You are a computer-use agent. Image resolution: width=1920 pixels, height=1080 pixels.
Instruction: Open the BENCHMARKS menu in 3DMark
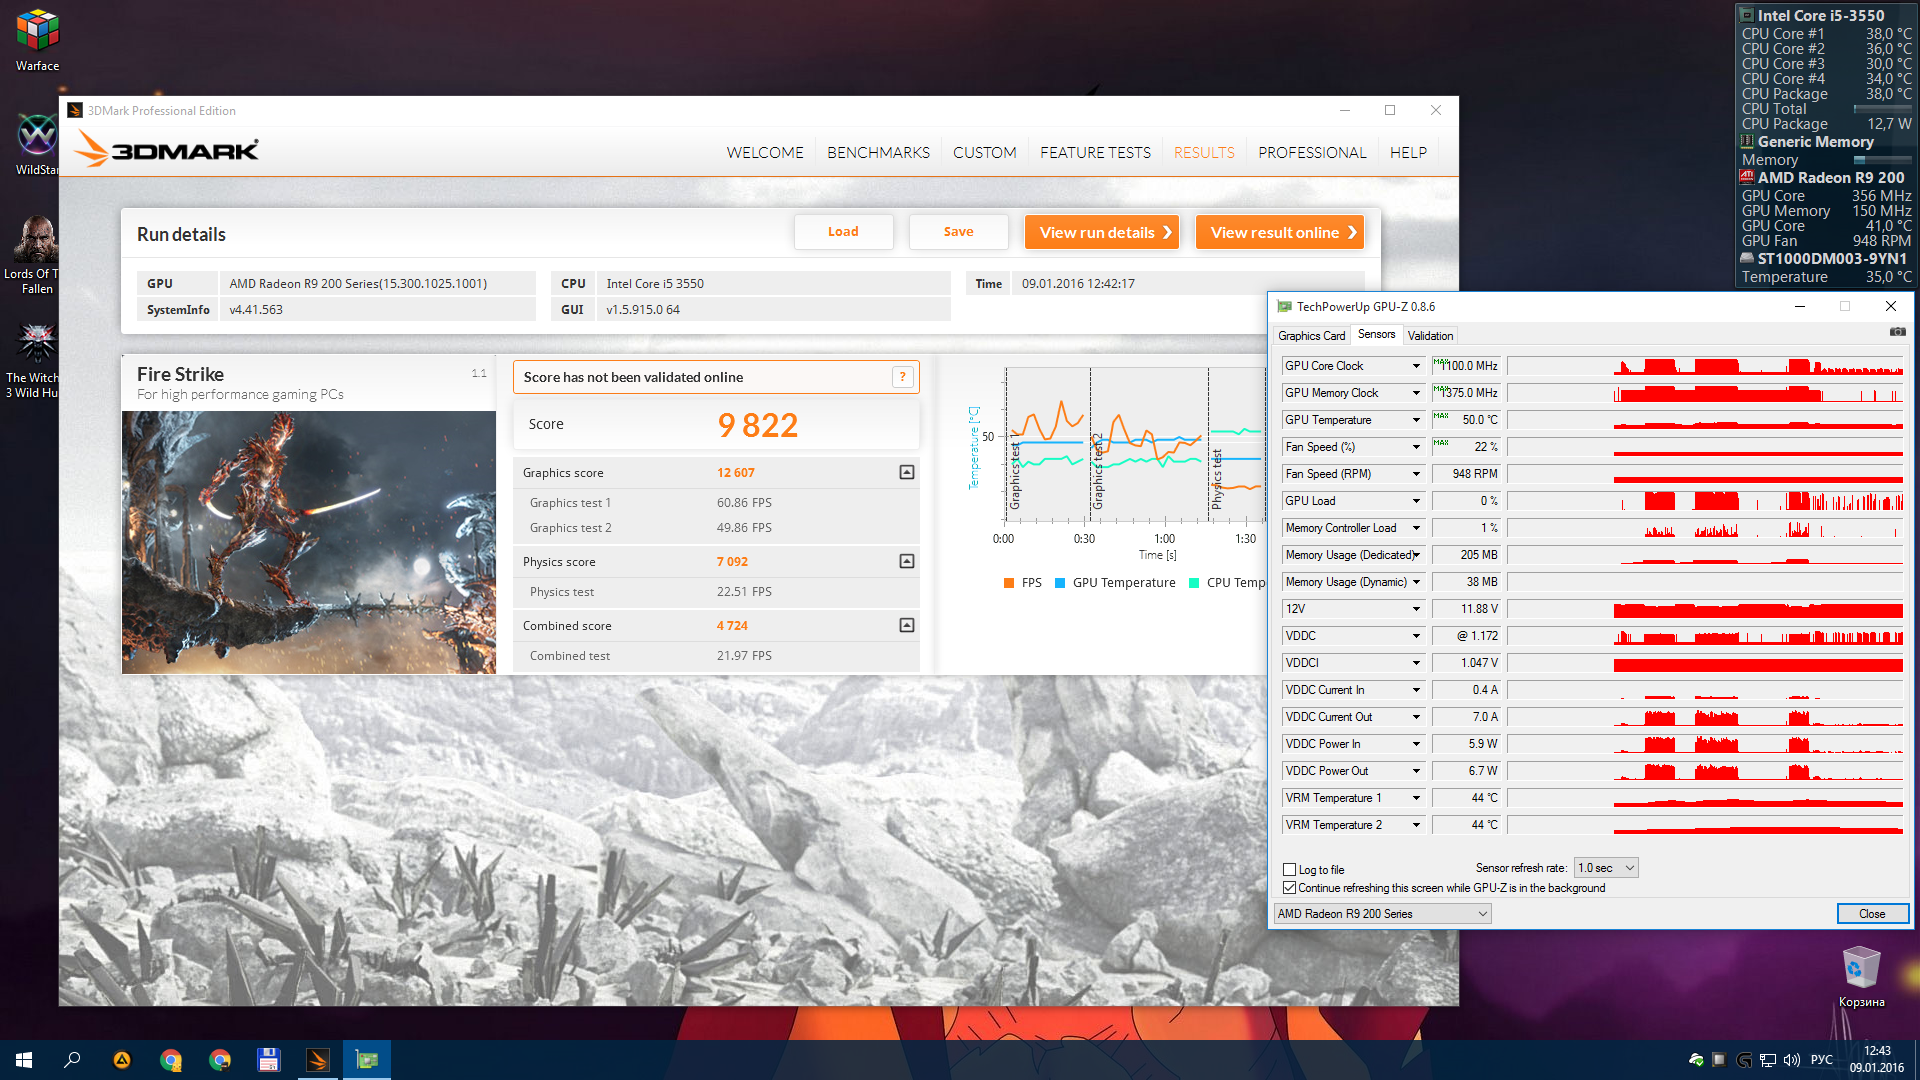coord(878,152)
